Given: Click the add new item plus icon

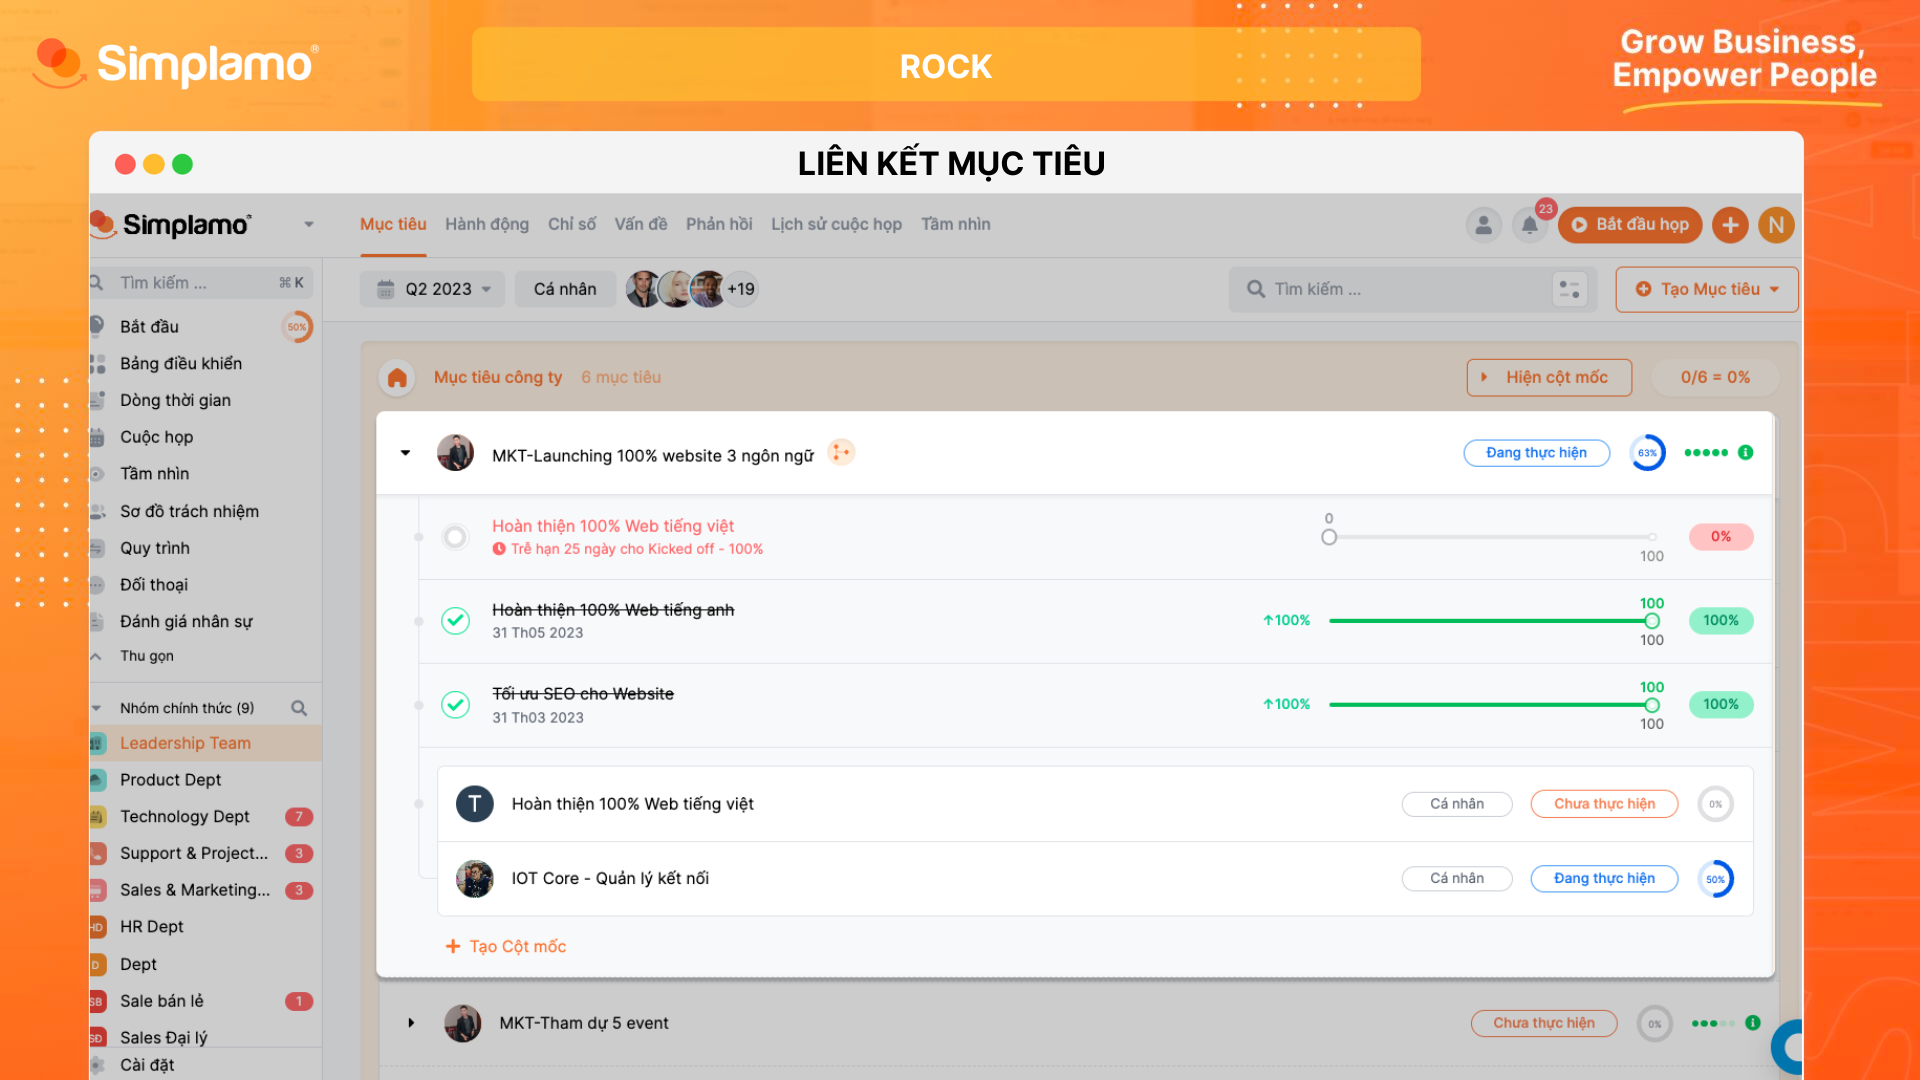Looking at the screenshot, I should [x=1729, y=224].
